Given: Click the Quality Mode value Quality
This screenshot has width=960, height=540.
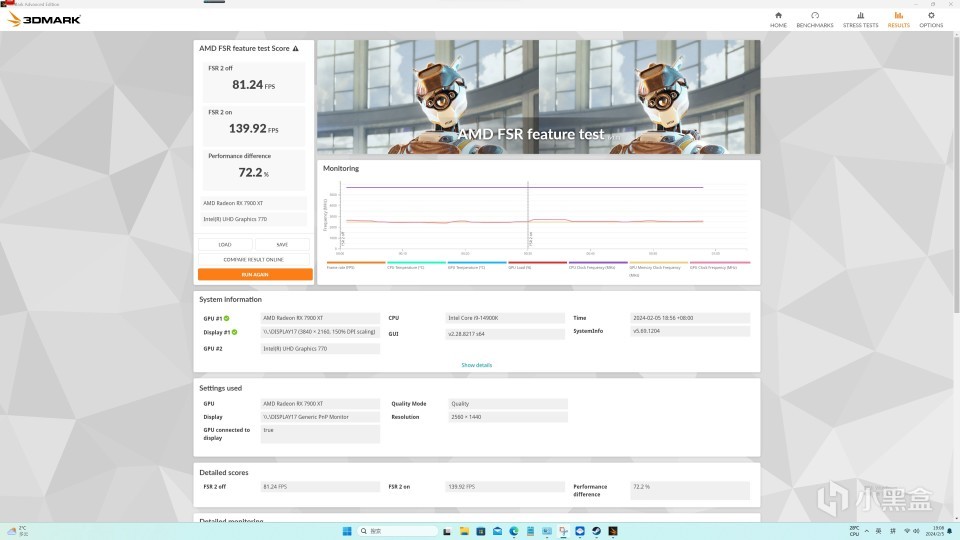Looking at the screenshot, I should coord(508,403).
